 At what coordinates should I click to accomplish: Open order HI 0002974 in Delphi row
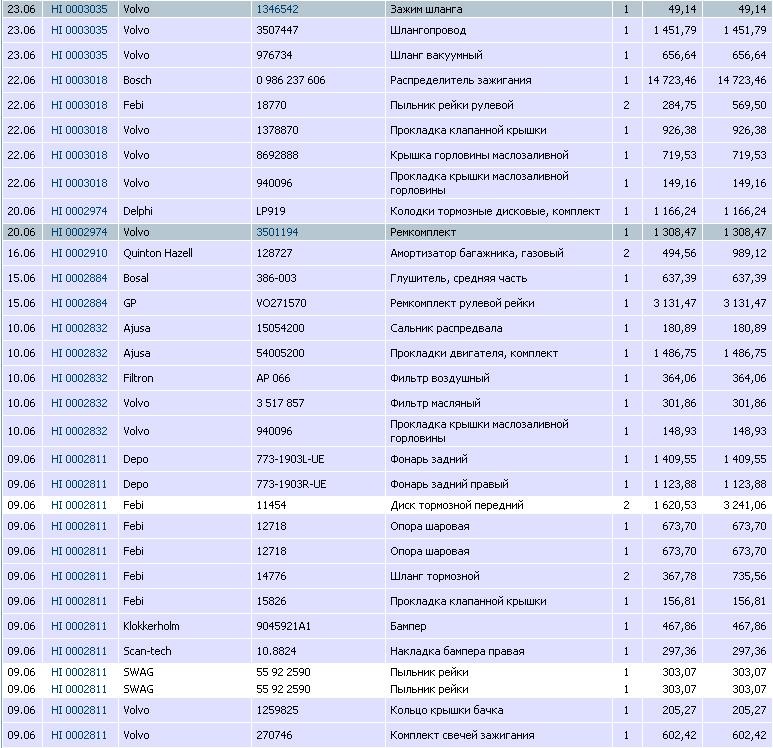(x=79, y=211)
